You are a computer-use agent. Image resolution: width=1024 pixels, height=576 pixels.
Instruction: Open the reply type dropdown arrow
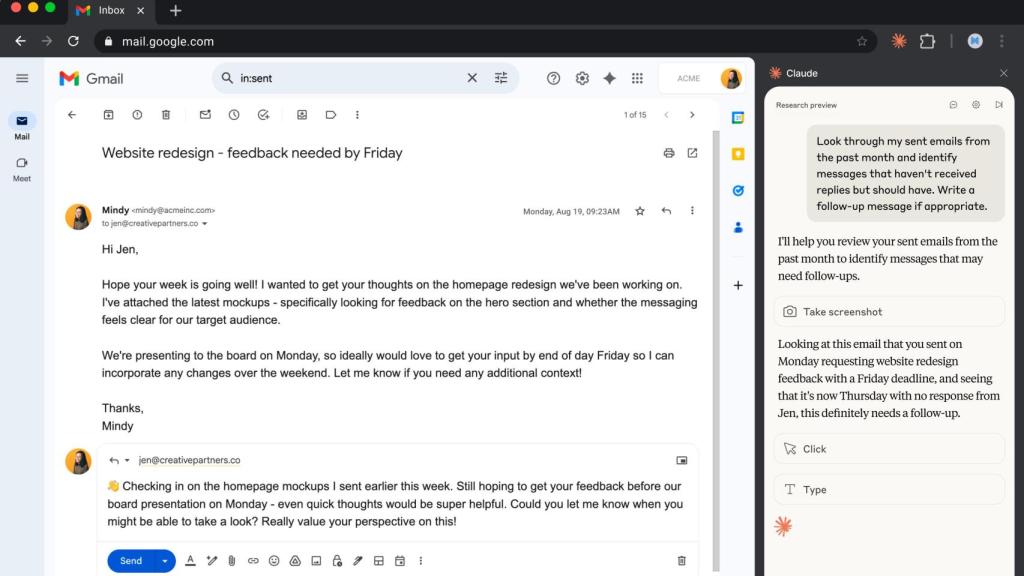(x=127, y=461)
